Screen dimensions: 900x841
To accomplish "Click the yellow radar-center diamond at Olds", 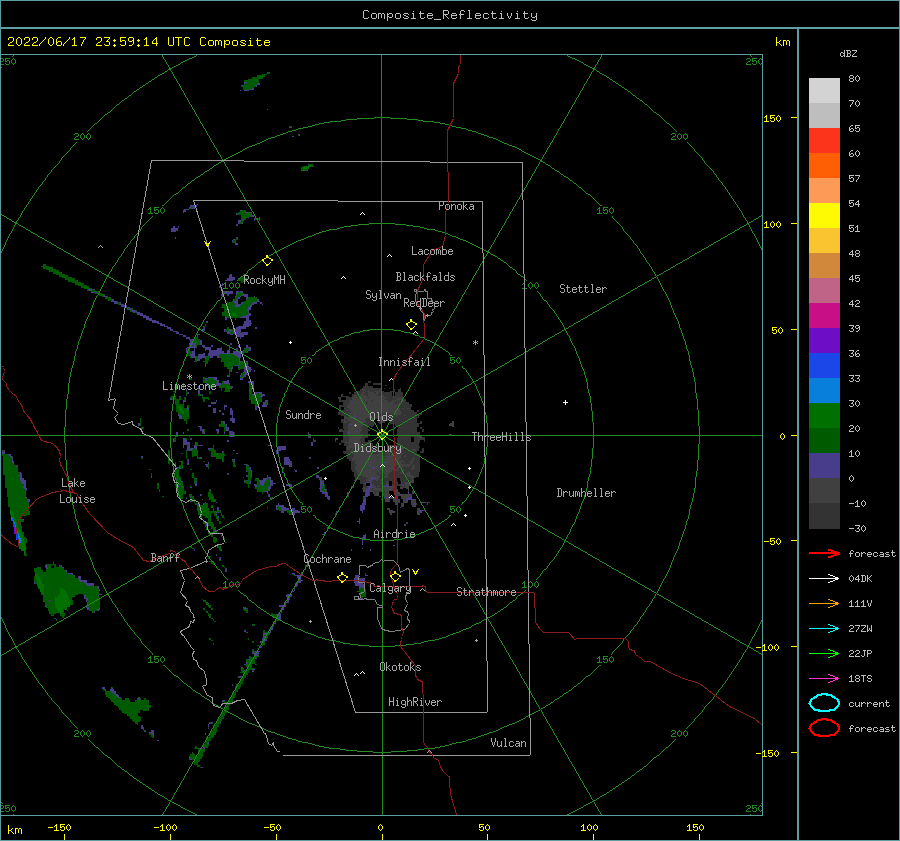I will click(382, 435).
